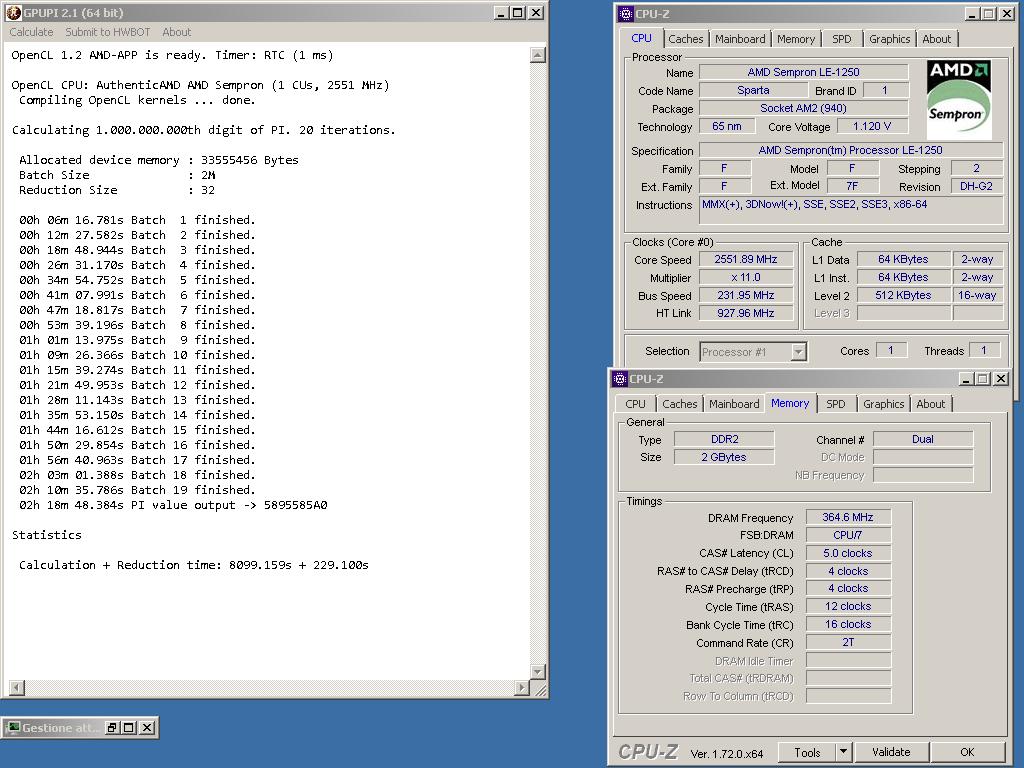Switch to Caches tab in upper CPU-Z
Viewport: 1024px width, 768px height.
685,39
